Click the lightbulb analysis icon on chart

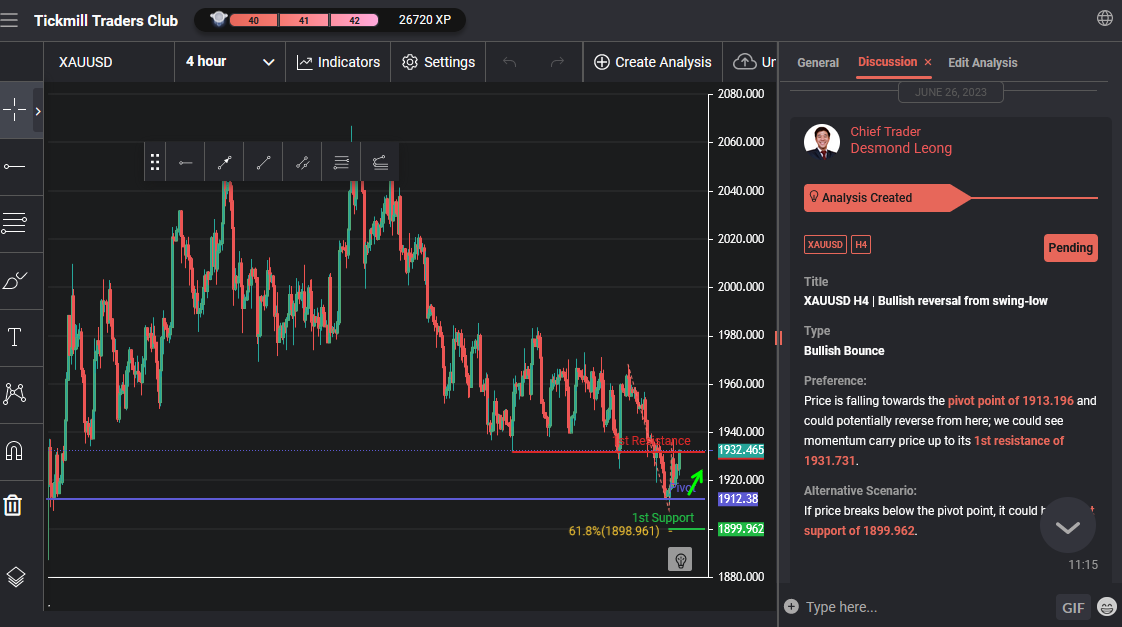pos(680,559)
